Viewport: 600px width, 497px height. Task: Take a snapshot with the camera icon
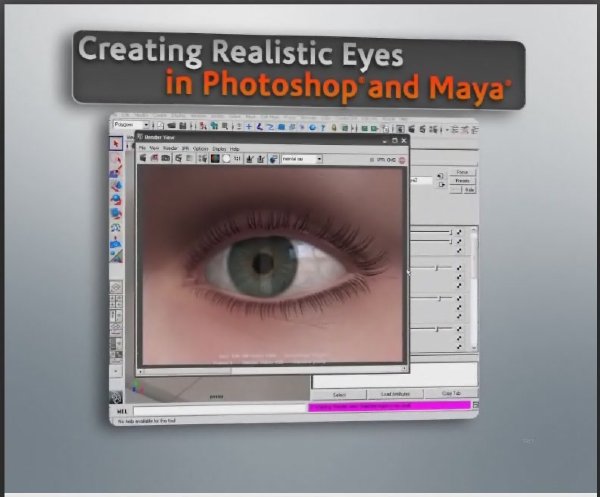(166, 158)
